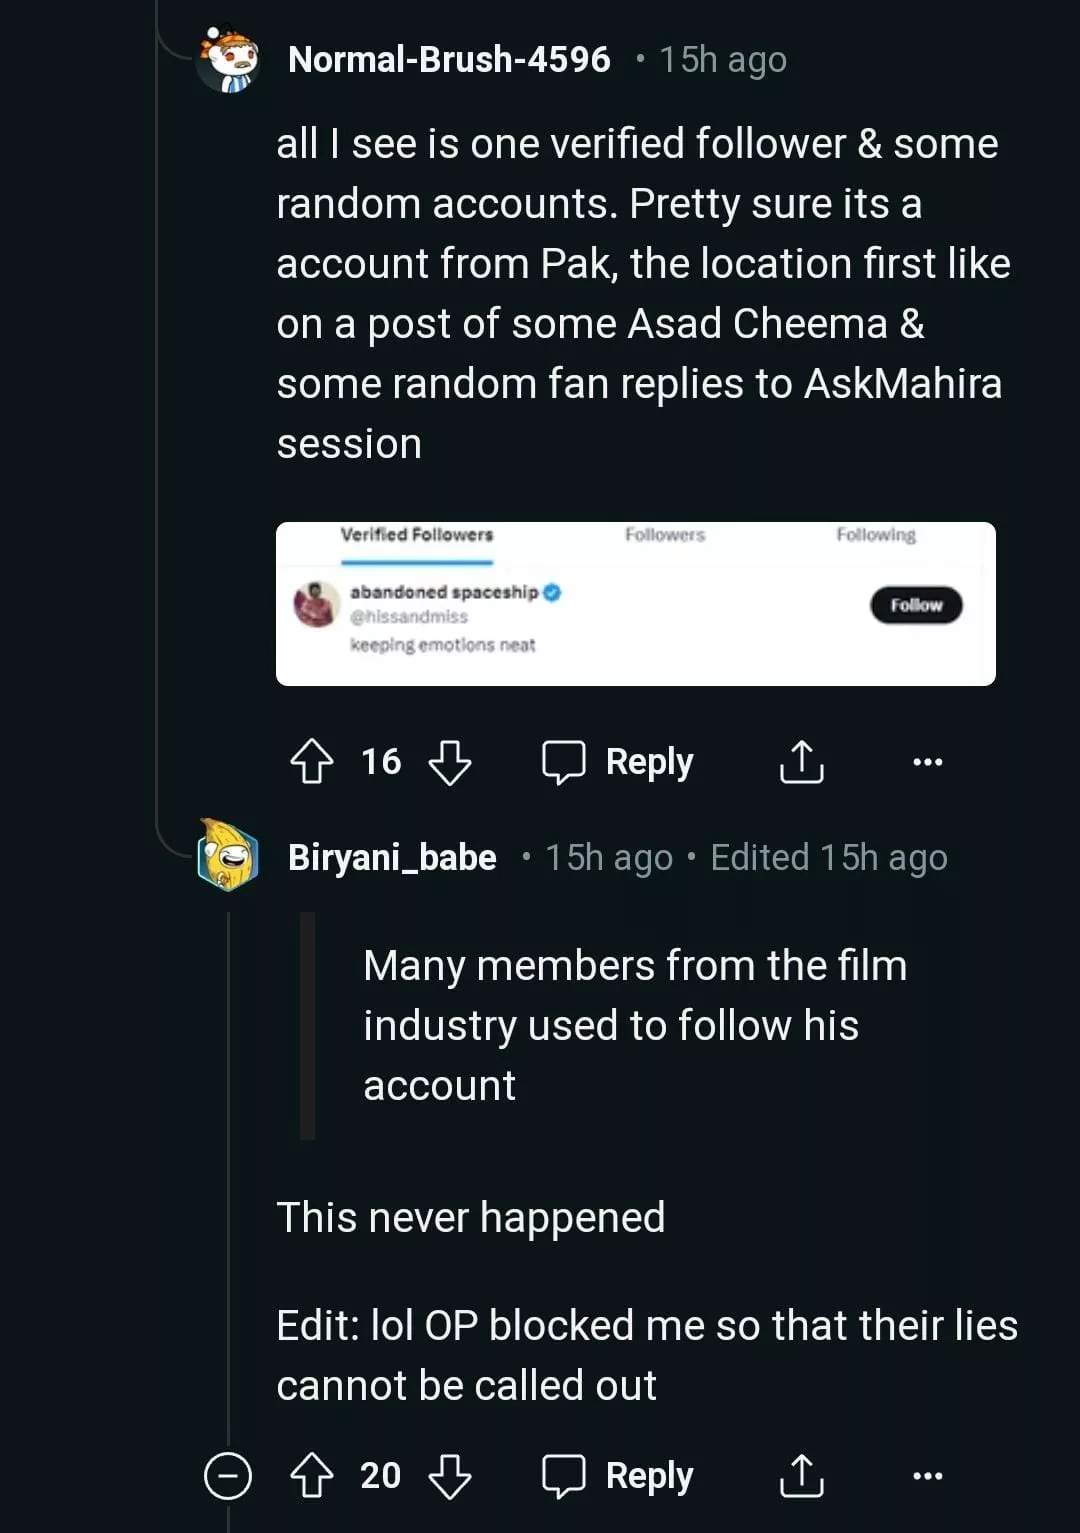Downvote Biryani_babe's comment

tap(449, 1476)
